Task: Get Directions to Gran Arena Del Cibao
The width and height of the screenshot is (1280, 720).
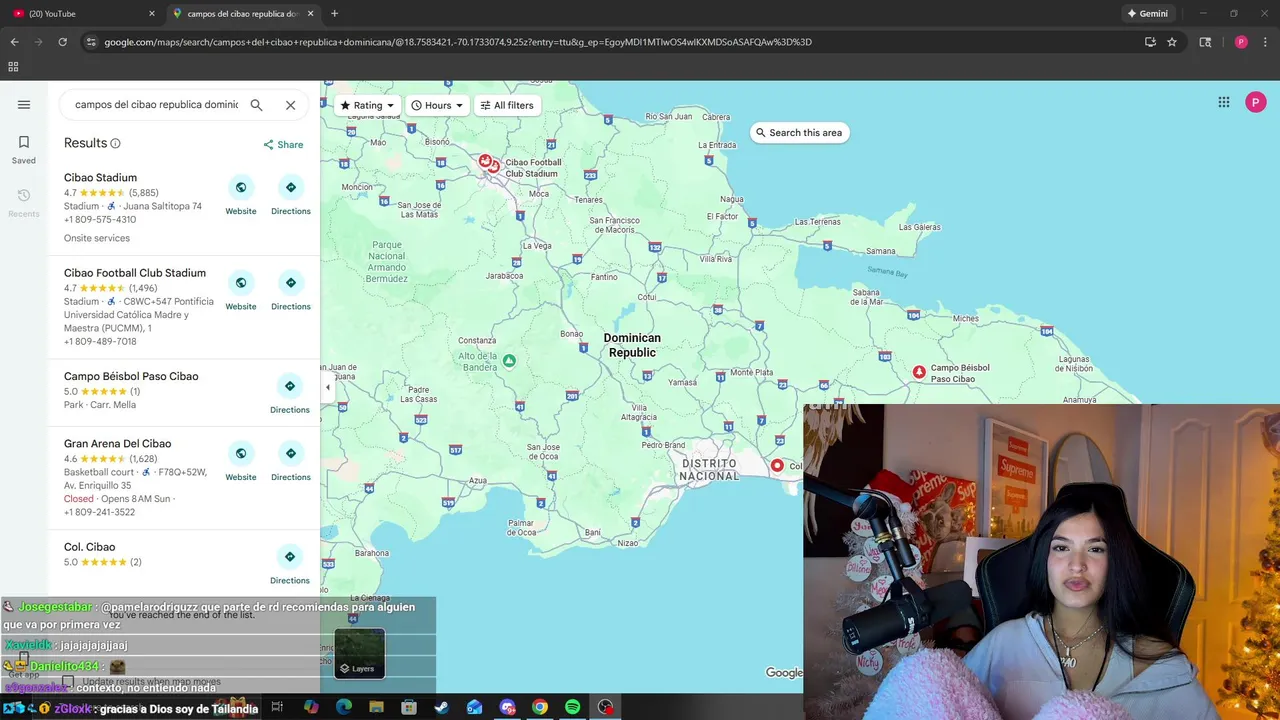Action: pyautogui.click(x=290, y=462)
